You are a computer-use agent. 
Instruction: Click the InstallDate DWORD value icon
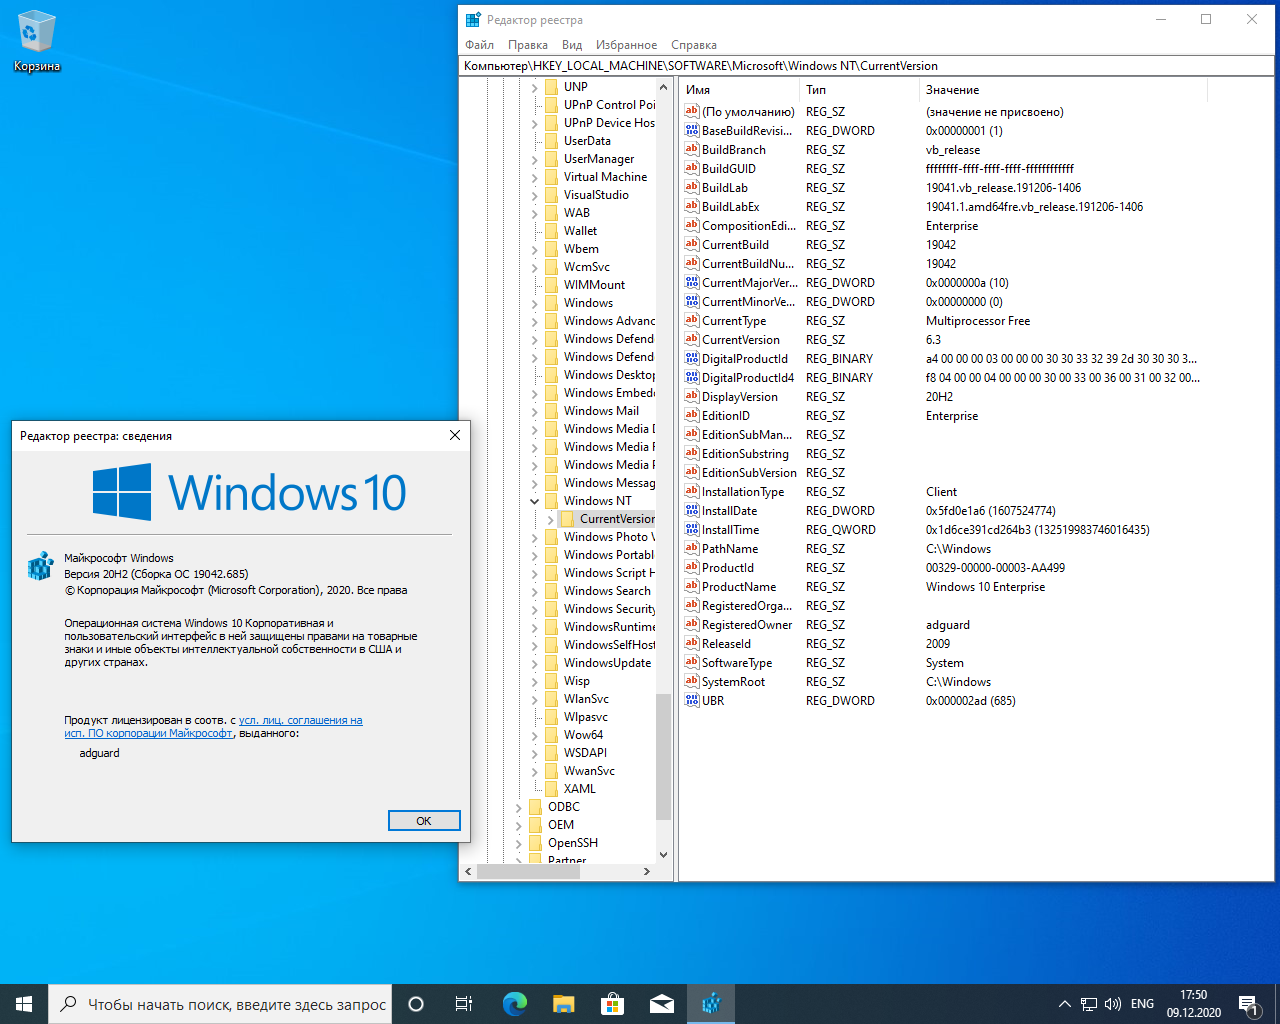pyautogui.click(x=691, y=510)
